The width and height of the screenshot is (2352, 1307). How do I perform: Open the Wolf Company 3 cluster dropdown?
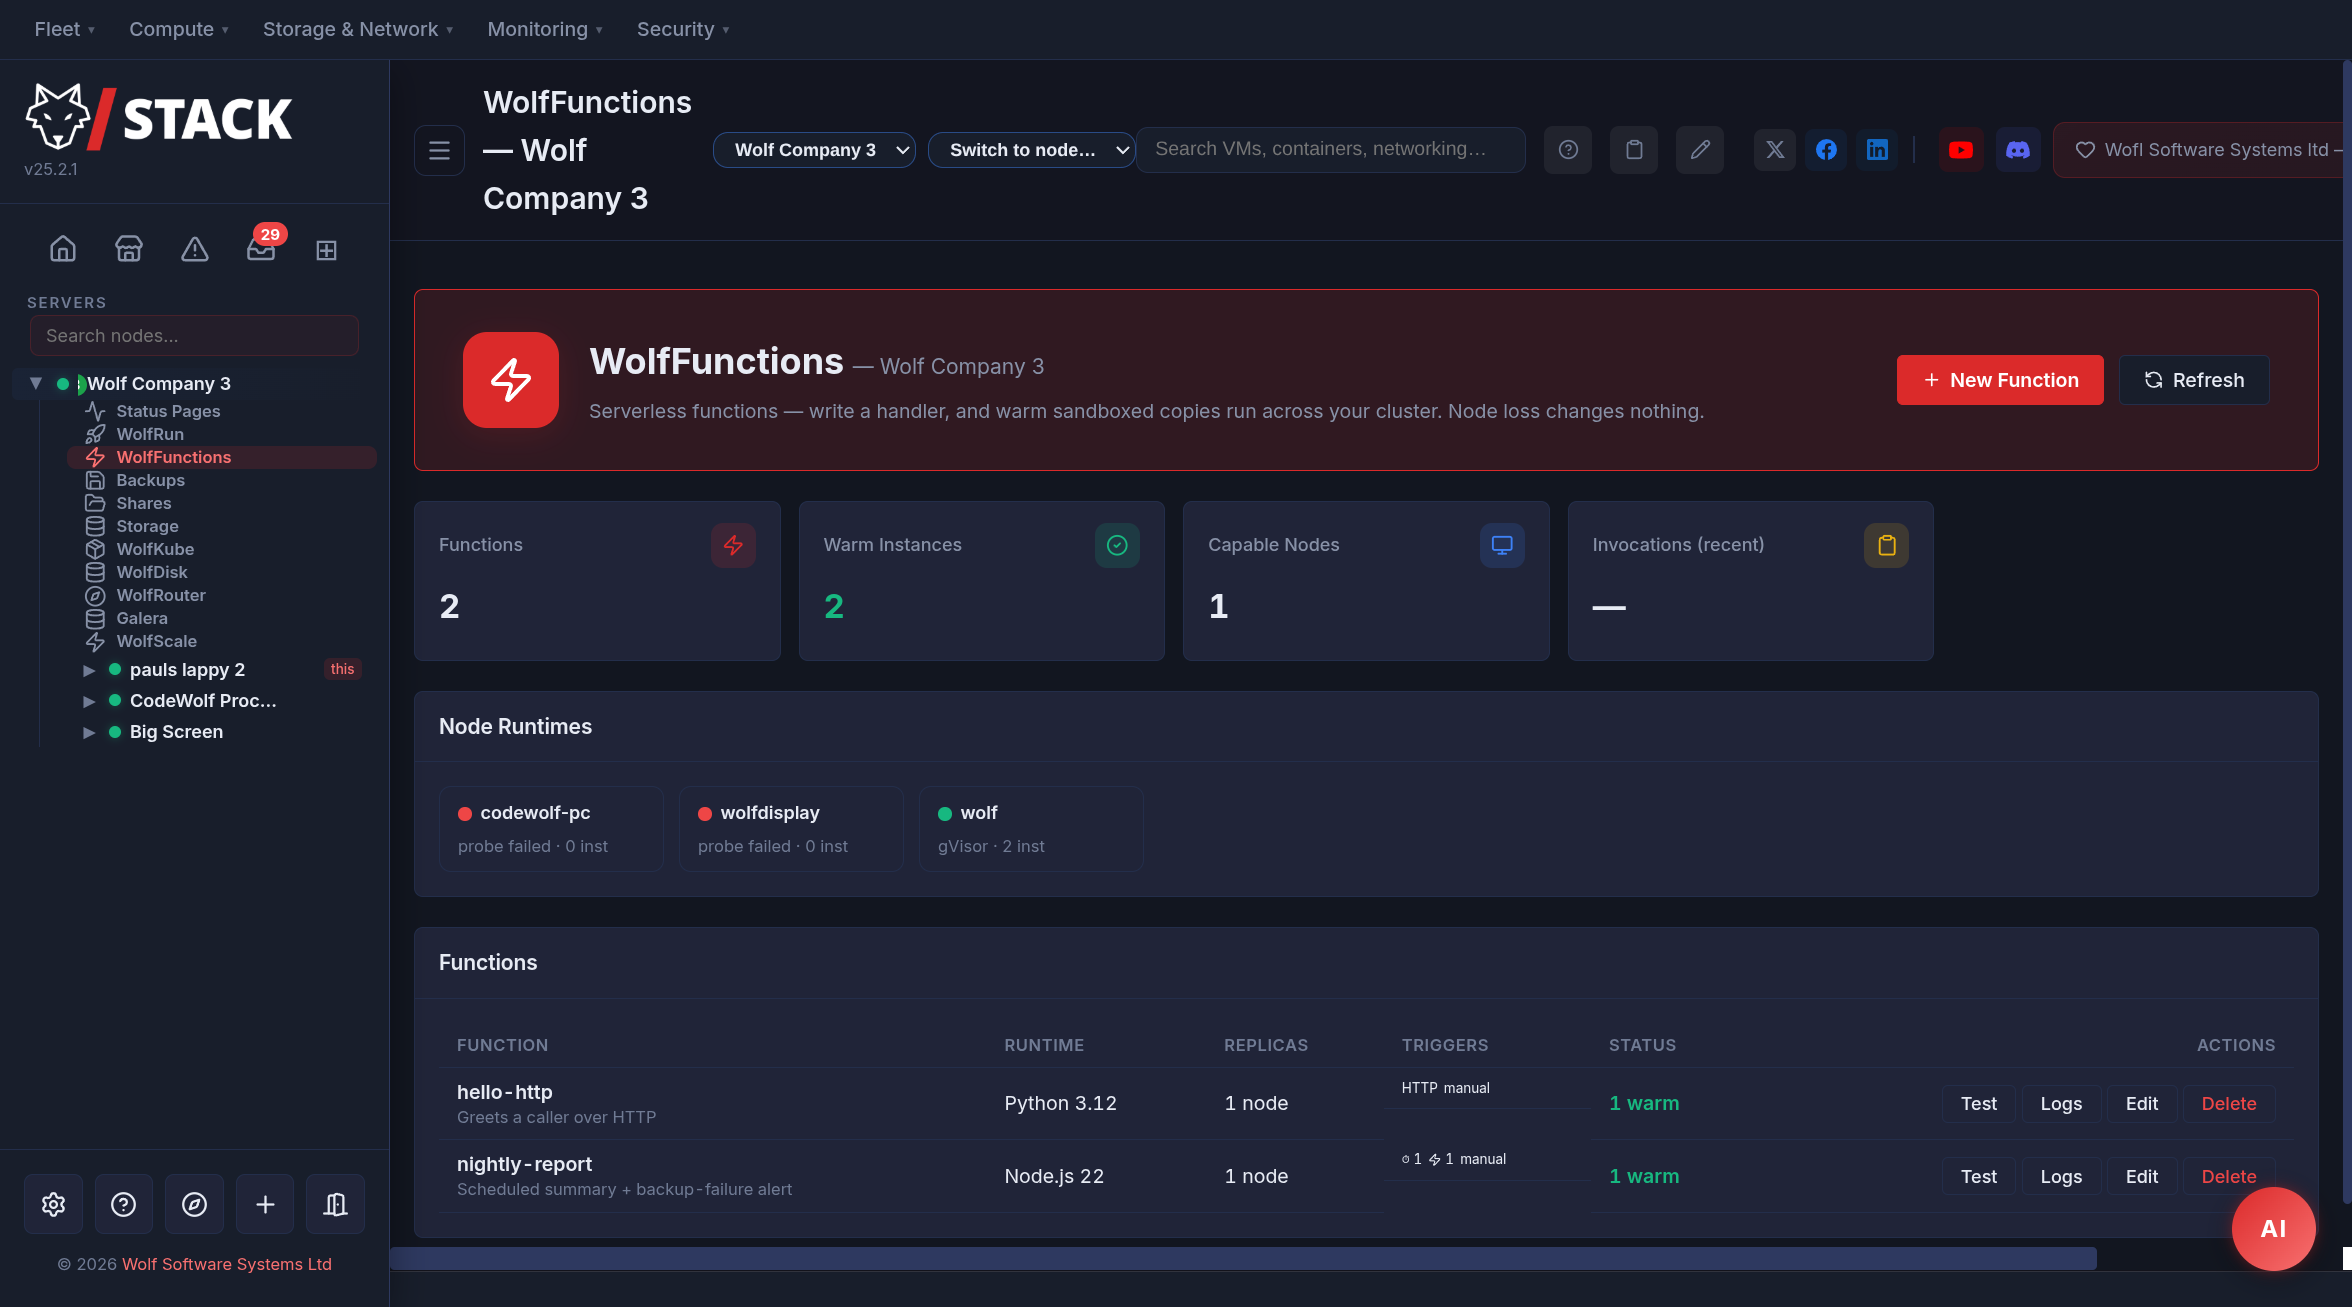814,150
